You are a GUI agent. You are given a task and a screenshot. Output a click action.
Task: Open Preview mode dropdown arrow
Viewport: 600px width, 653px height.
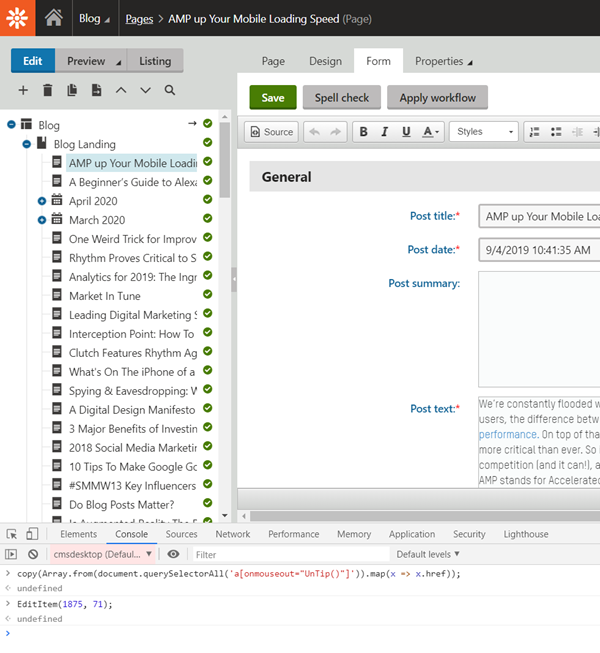[119, 62]
